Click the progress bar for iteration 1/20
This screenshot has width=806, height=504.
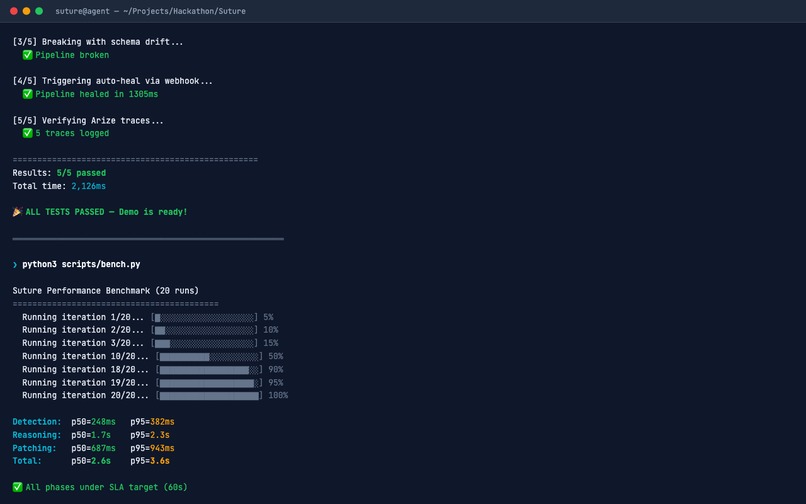click(205, 317)
